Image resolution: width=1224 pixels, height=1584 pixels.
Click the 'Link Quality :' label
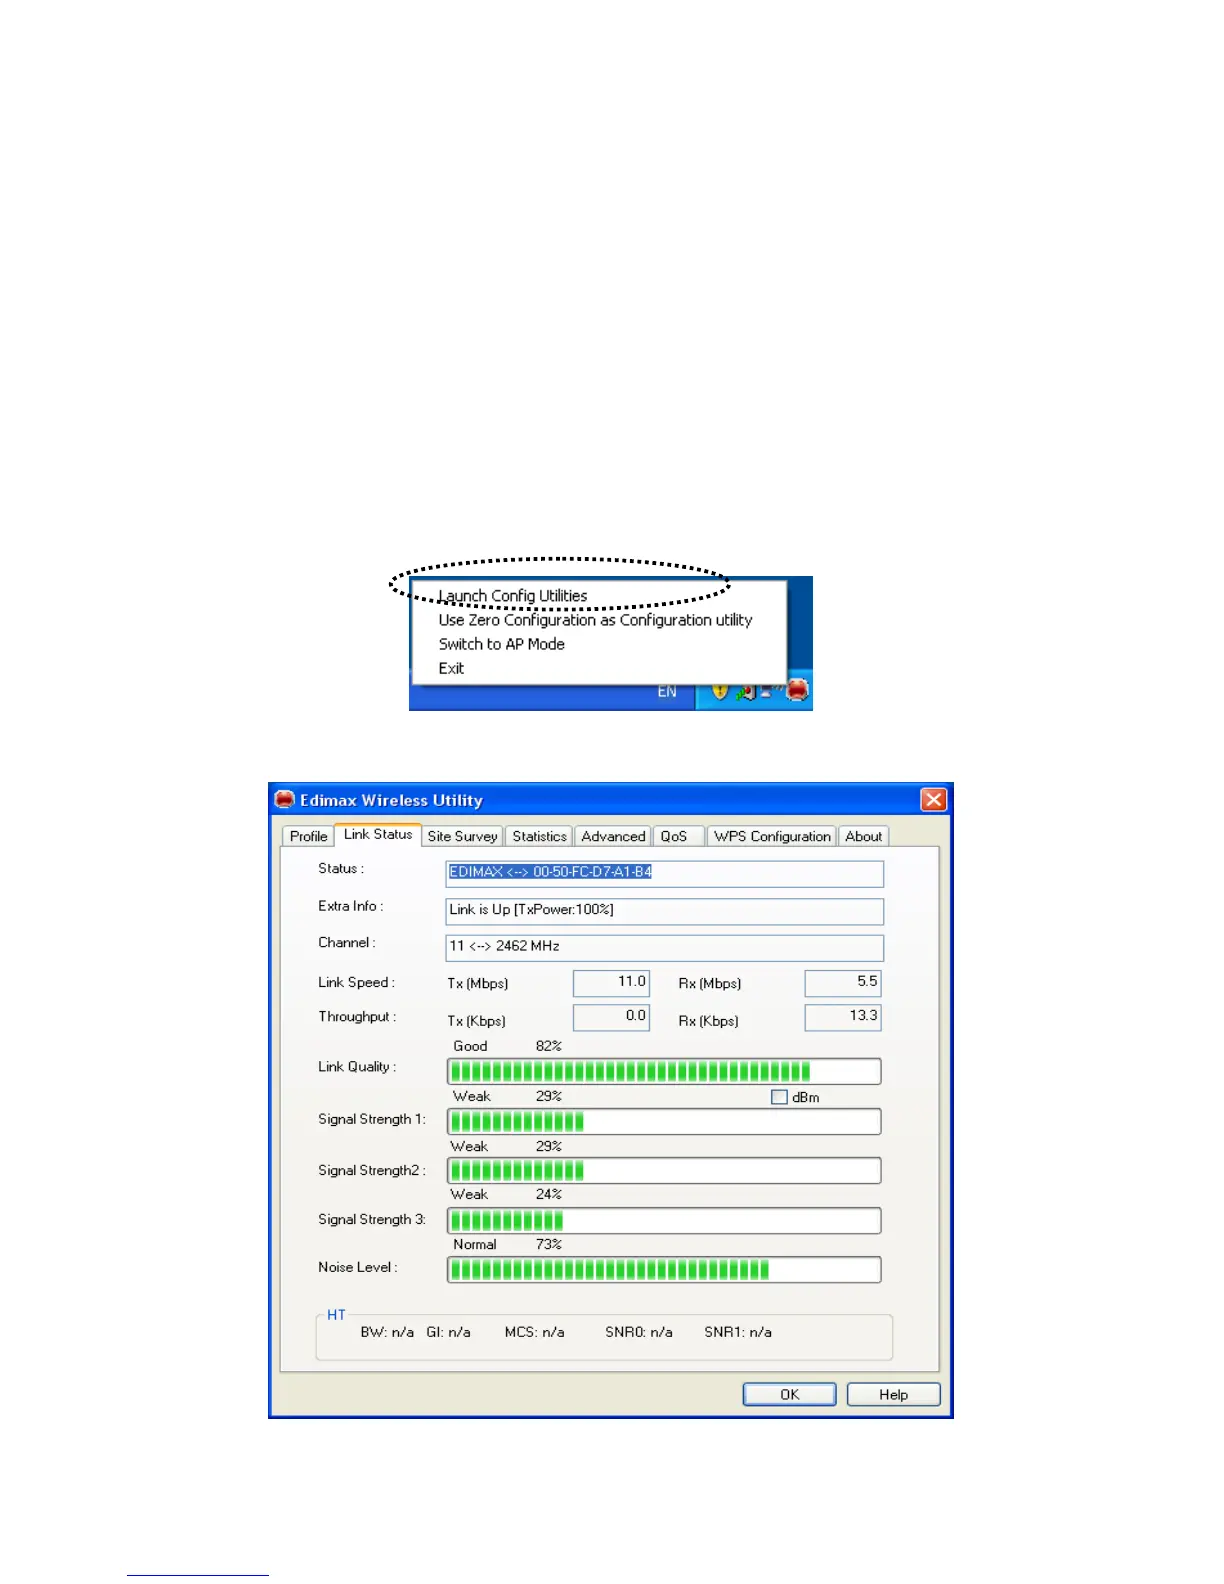click(357, 1067)
